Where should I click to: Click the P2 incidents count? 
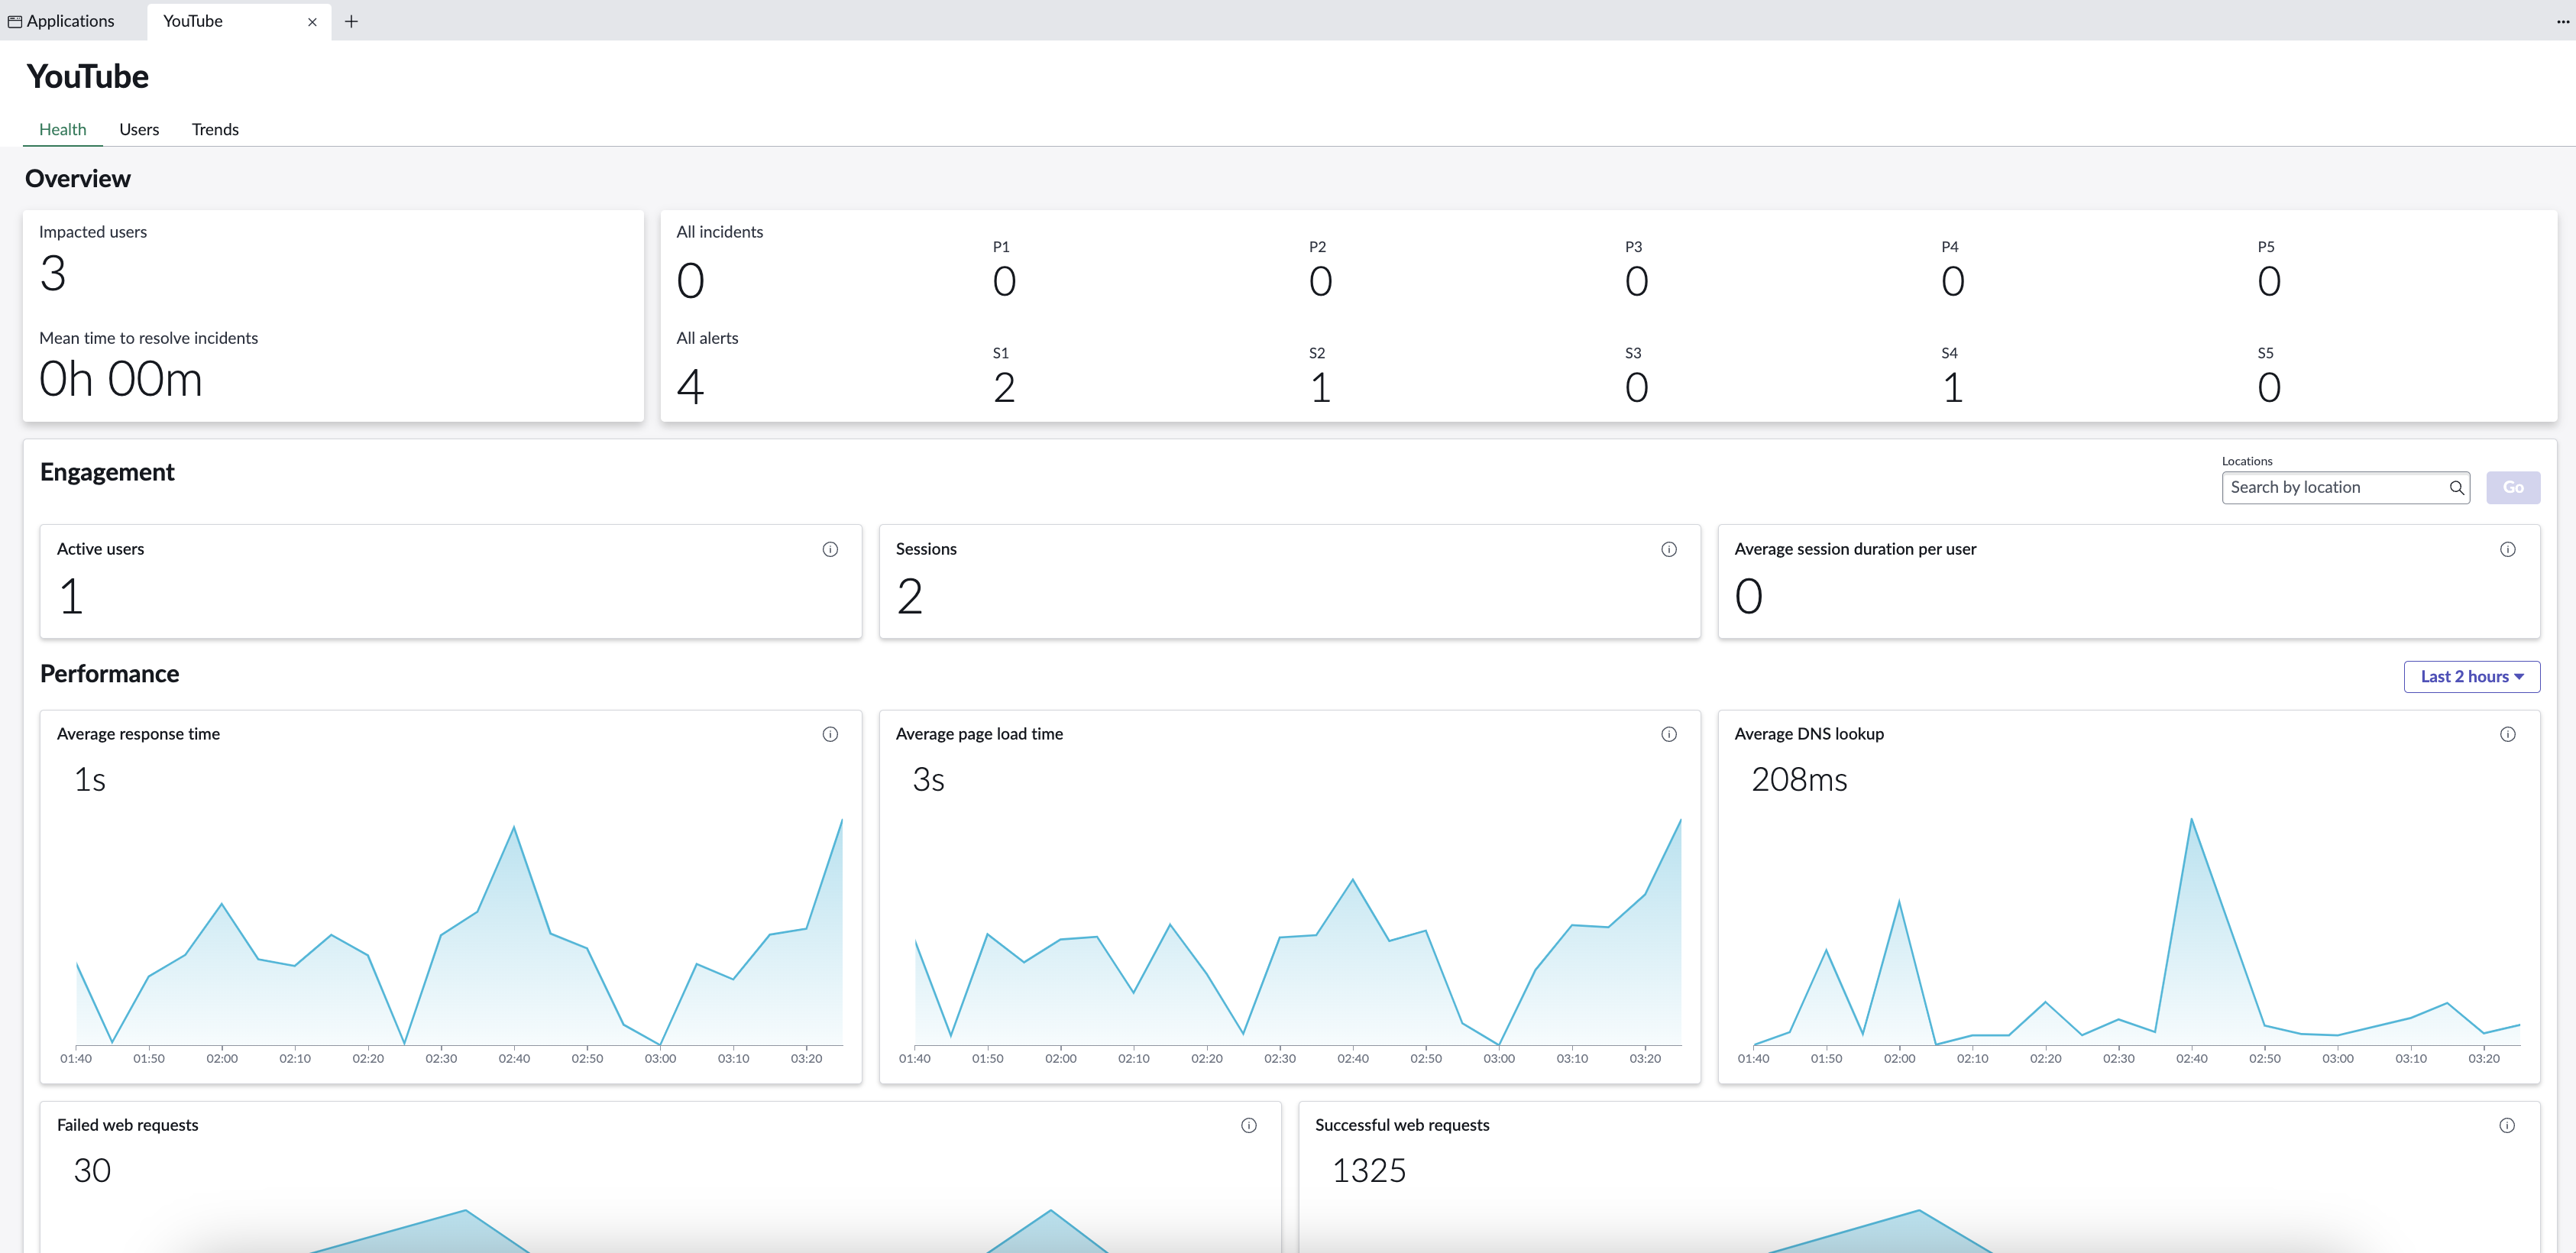tap(1320, 281)
